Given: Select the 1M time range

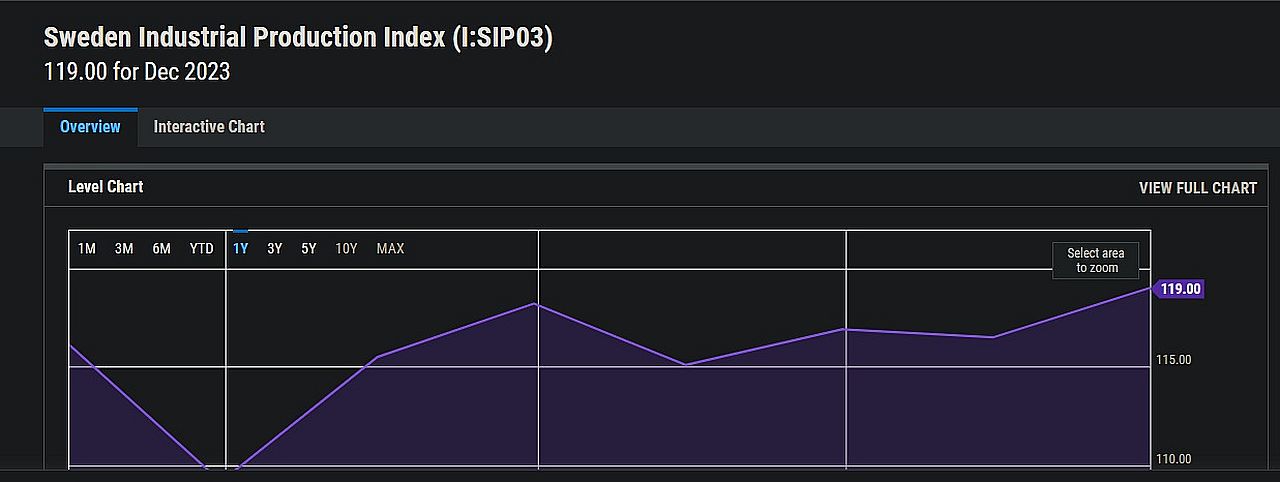Looking at the screenshot, I should (x=87, y=249).
